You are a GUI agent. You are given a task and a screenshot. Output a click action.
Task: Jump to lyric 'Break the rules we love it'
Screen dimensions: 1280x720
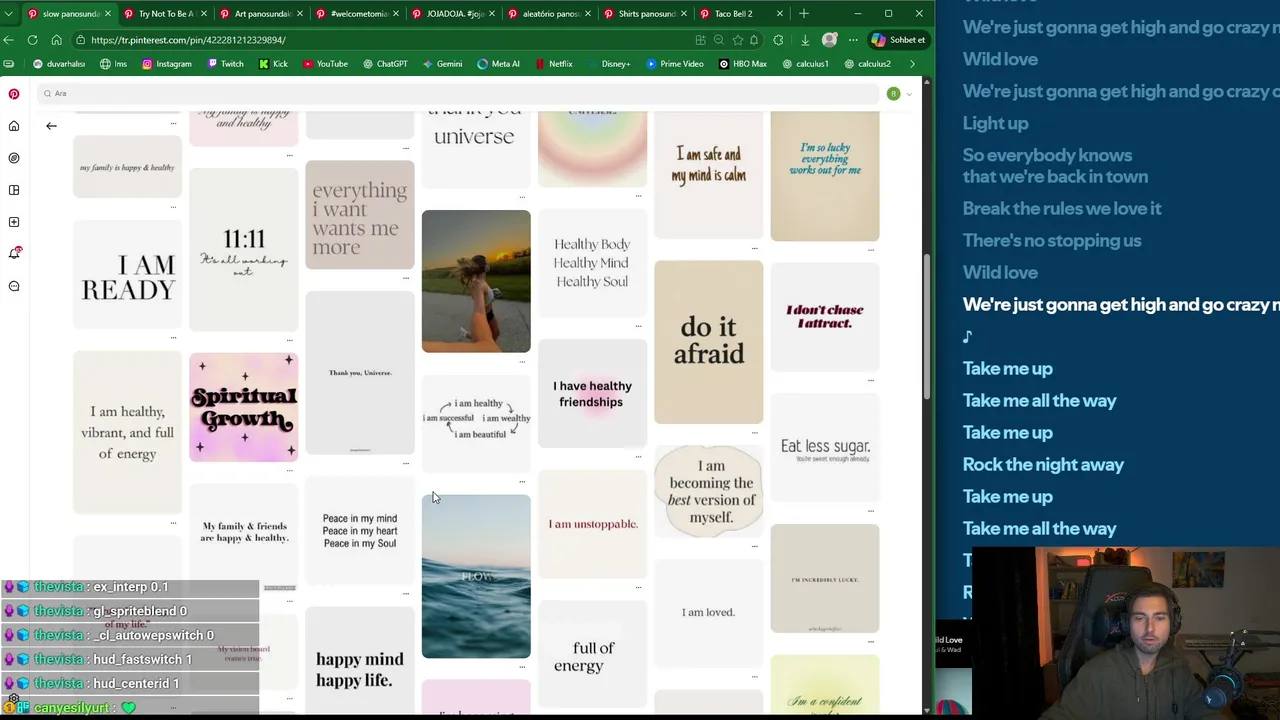click(1062, 208)
